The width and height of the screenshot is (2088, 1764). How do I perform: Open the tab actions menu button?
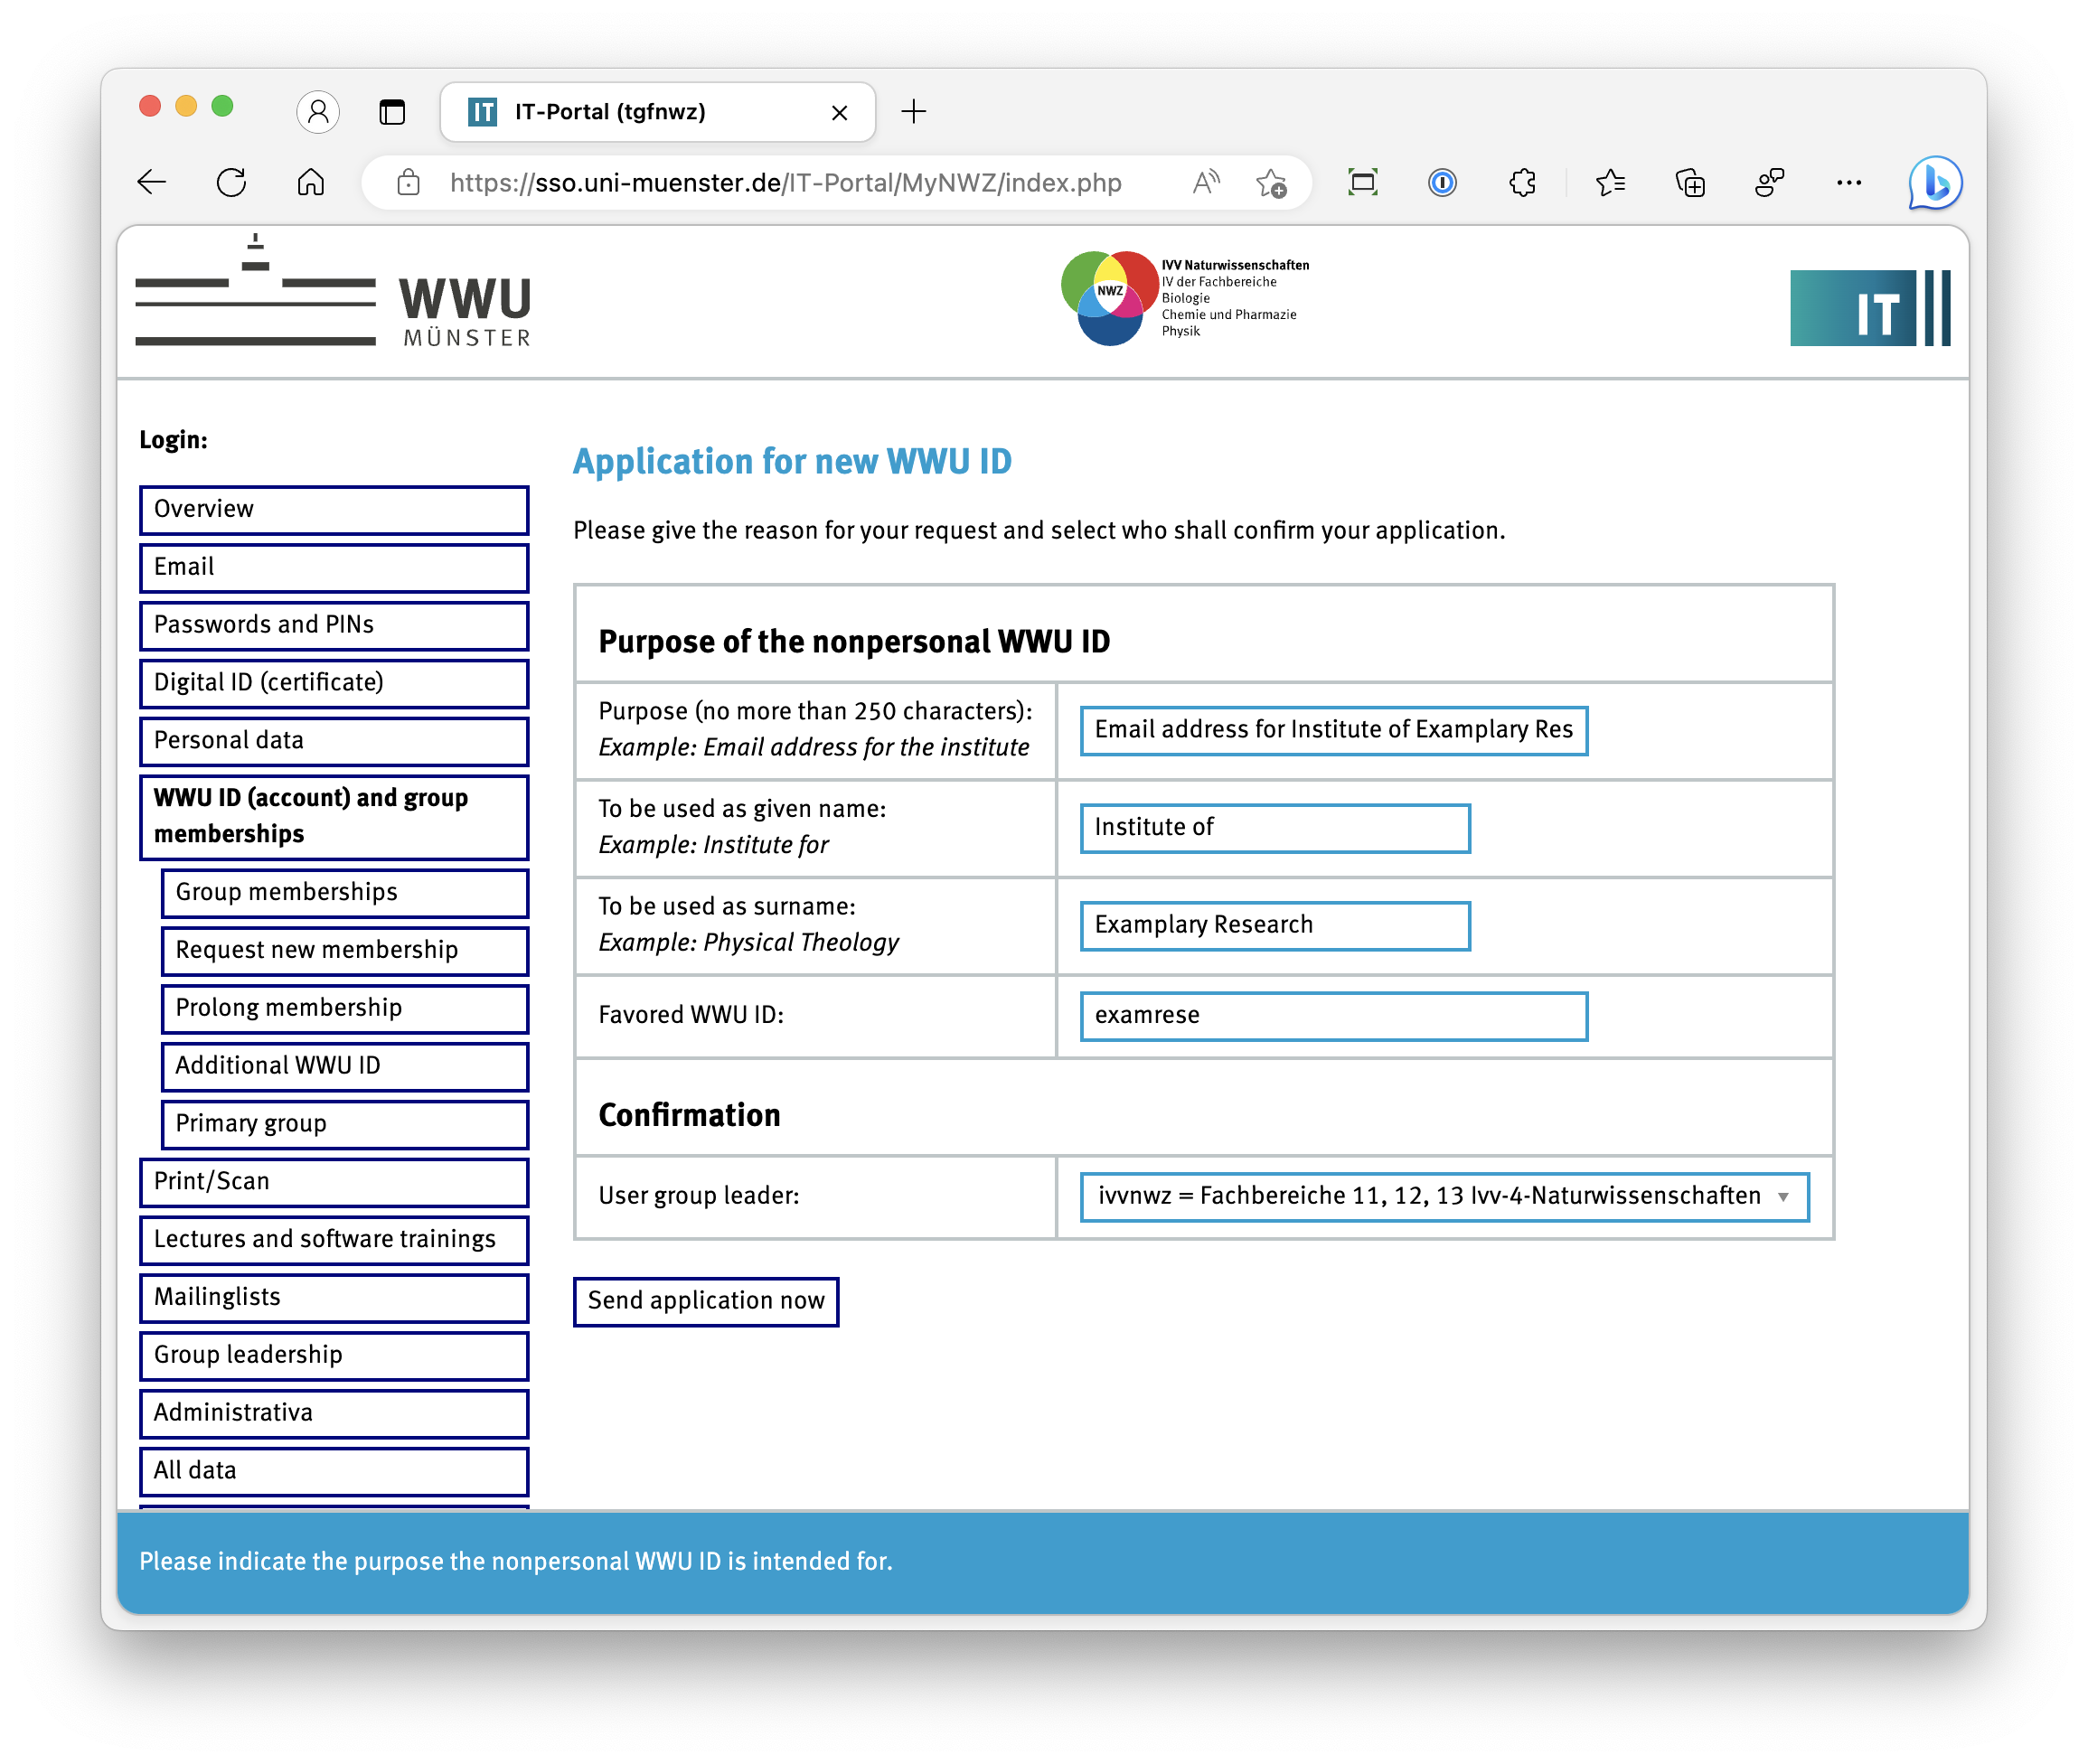point(392,111)
